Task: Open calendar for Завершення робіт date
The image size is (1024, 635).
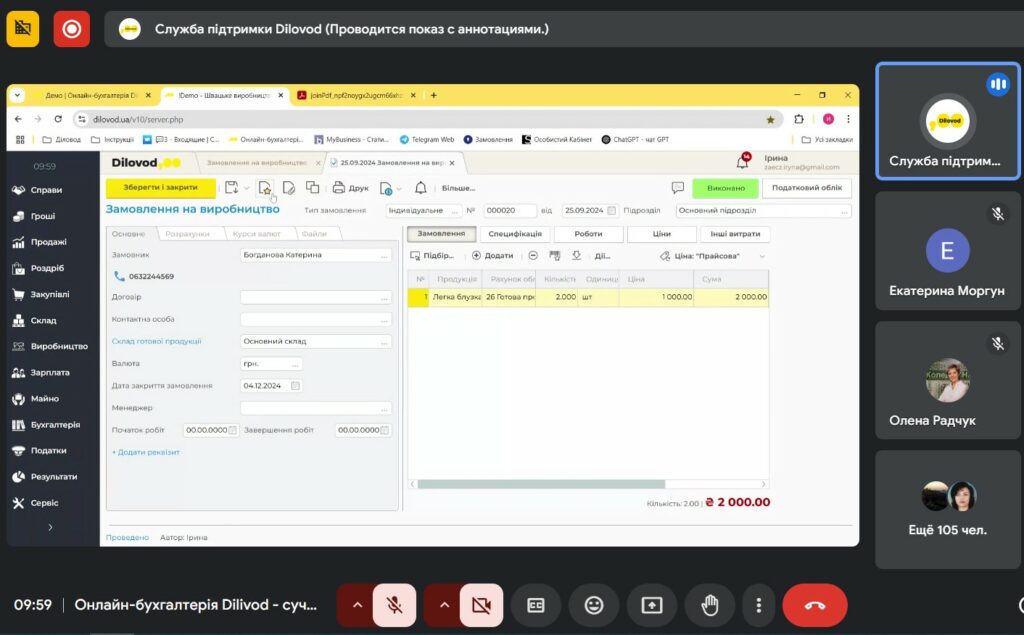Action: coord(385,430)
